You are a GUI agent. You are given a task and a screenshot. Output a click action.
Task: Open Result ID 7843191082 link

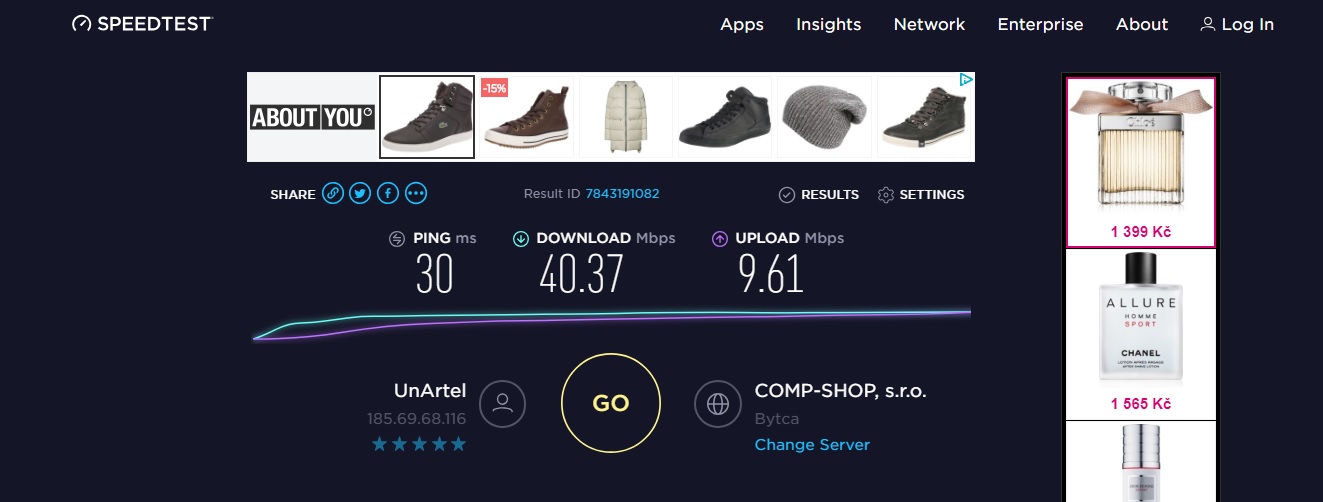622,194
